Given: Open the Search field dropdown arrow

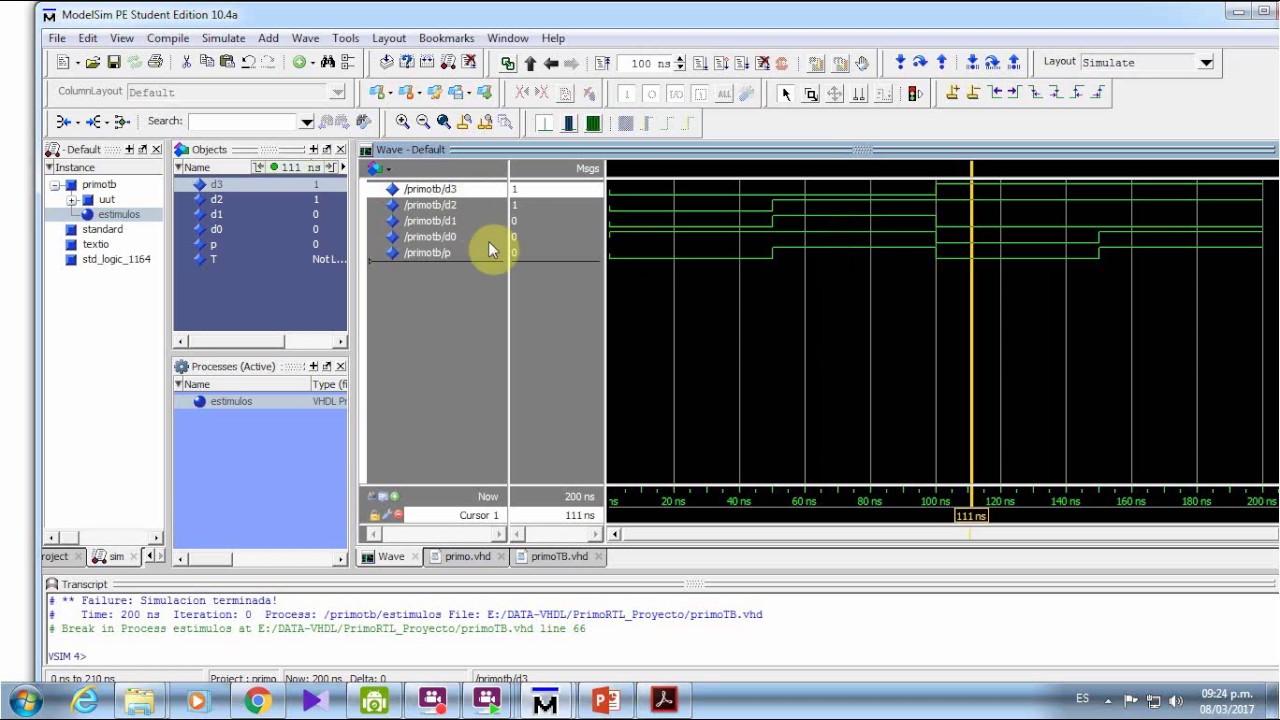Looking at the screenshot, I should (x=306, y=122).
